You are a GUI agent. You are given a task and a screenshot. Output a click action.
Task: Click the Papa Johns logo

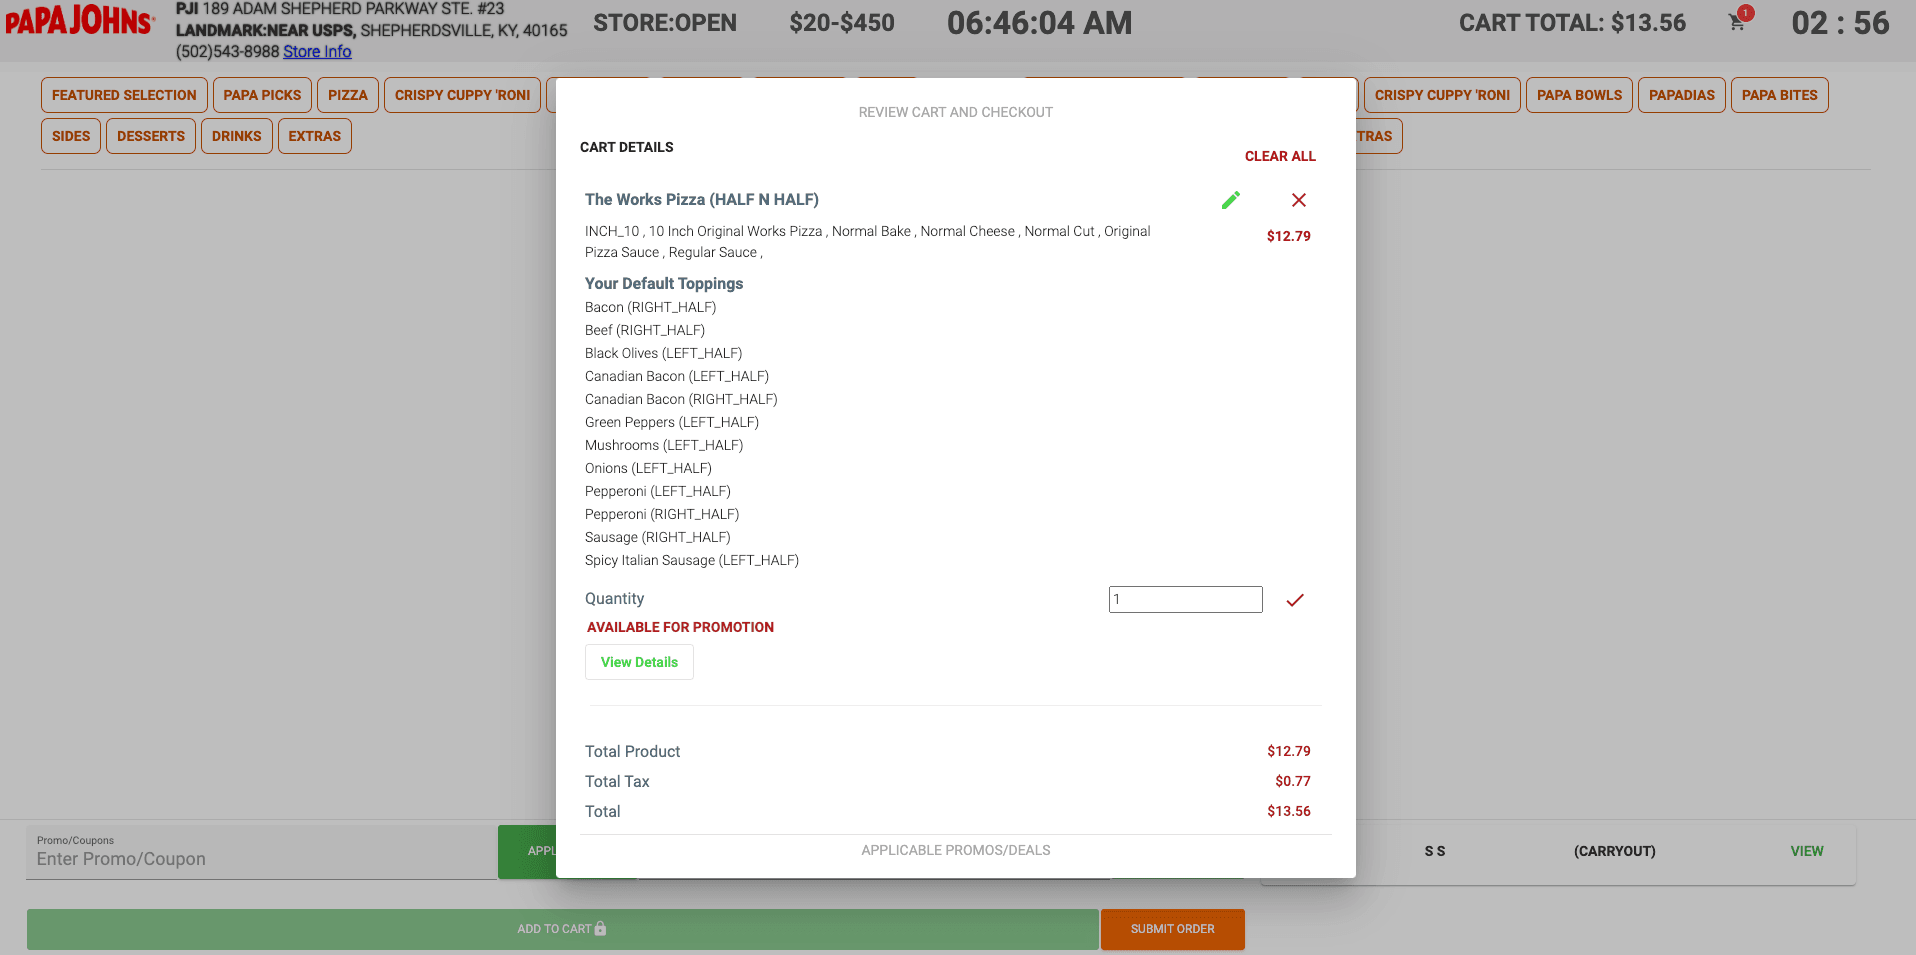80,22
